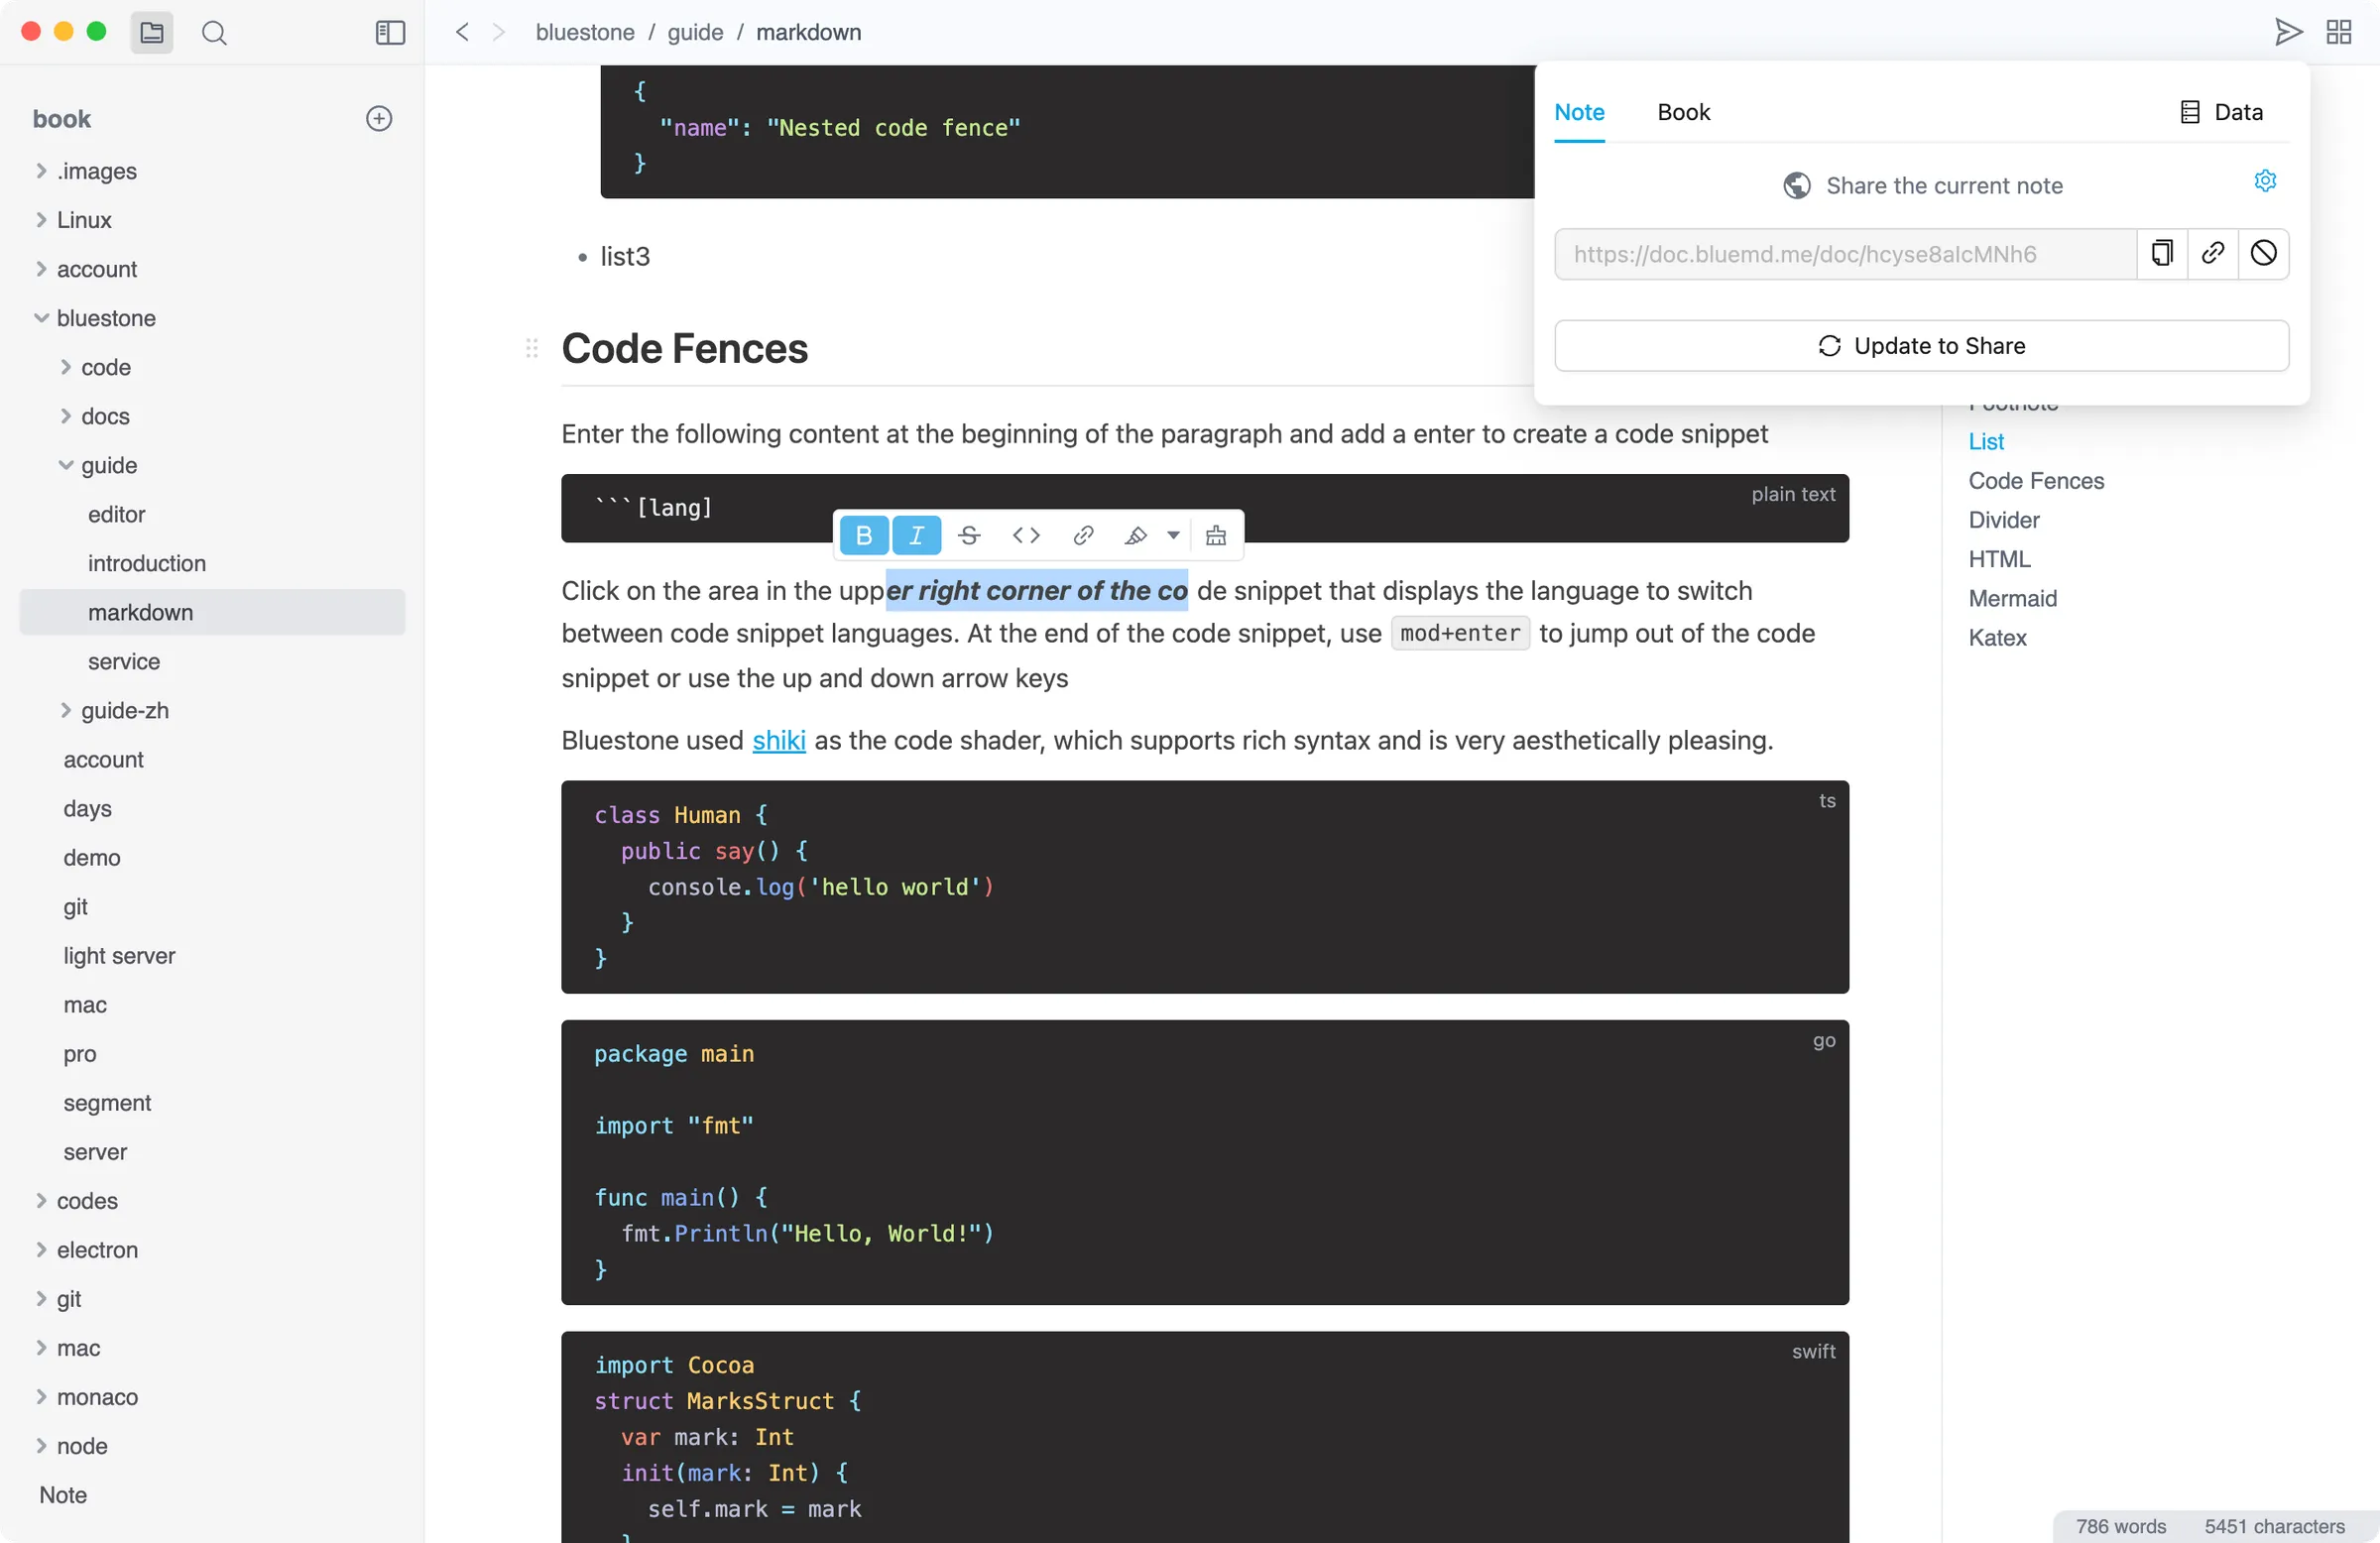Viewport: 2380px width, 1543px height.
Task: Click the insert link icon in the floating toolbar
Action: point(1083,536)
